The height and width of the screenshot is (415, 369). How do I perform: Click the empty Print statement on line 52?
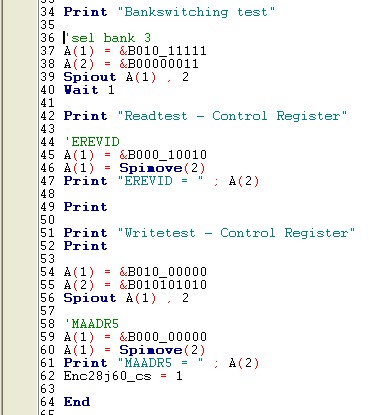pyautogui.click(x=85, y=246)
